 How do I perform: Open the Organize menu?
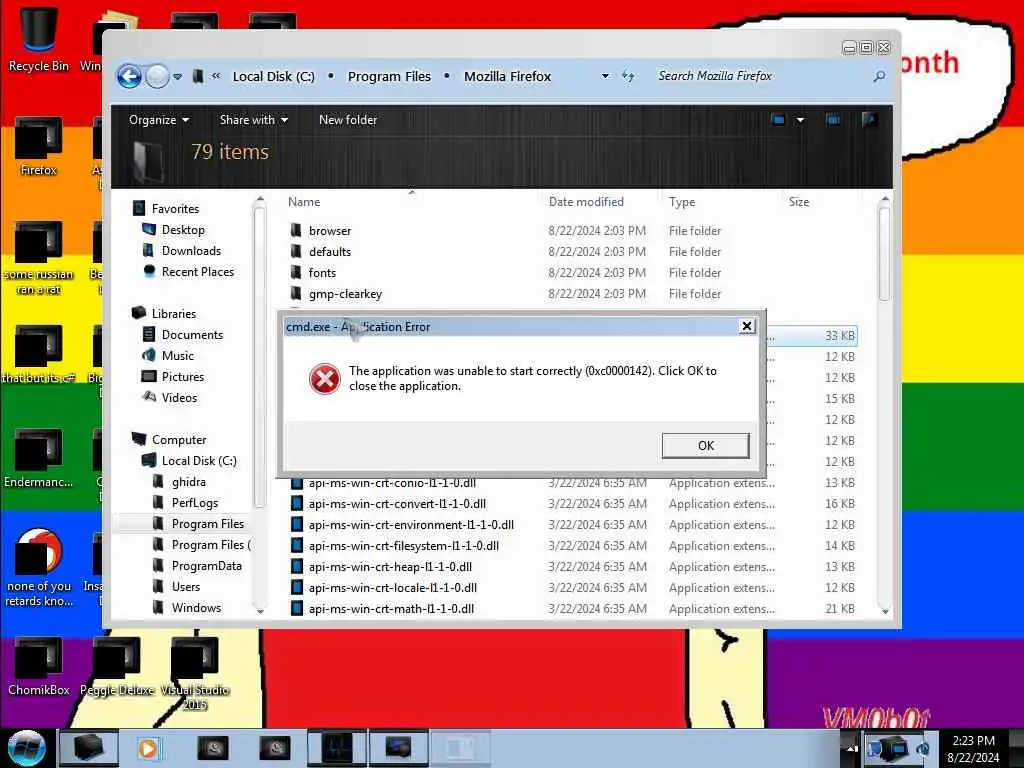coord(159,120)
